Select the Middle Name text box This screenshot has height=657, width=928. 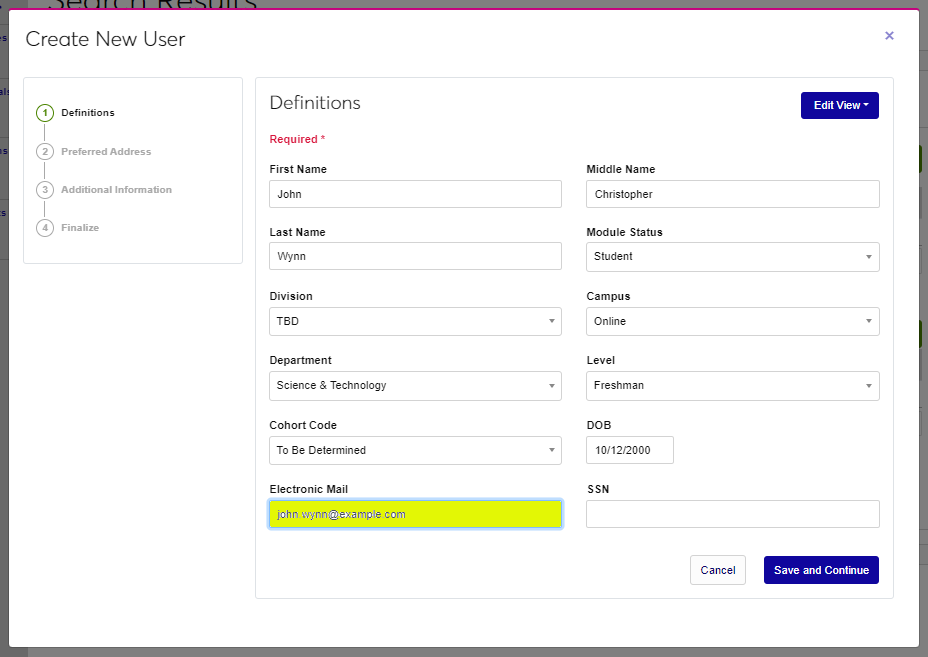tap(732, 194)
